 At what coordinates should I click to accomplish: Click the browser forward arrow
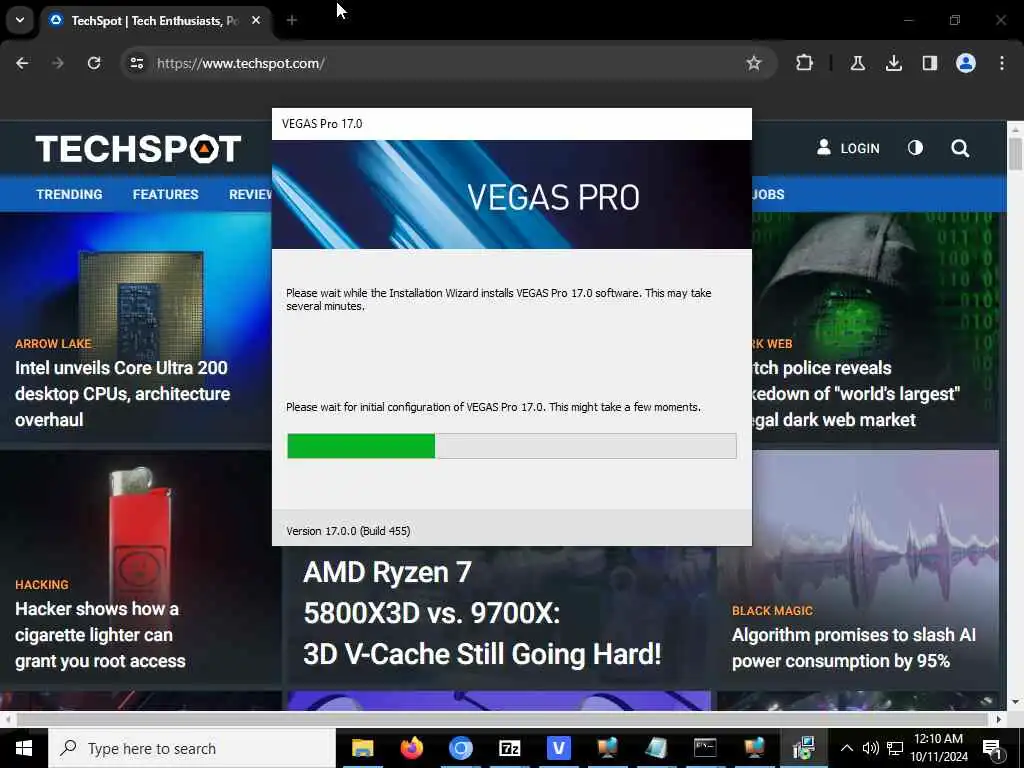[x=58, y=63]
